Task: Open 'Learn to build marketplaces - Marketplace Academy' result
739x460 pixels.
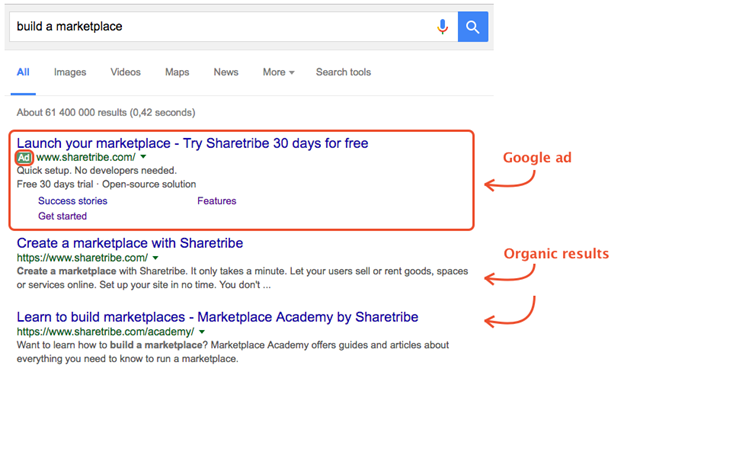Action: (217, 317)
